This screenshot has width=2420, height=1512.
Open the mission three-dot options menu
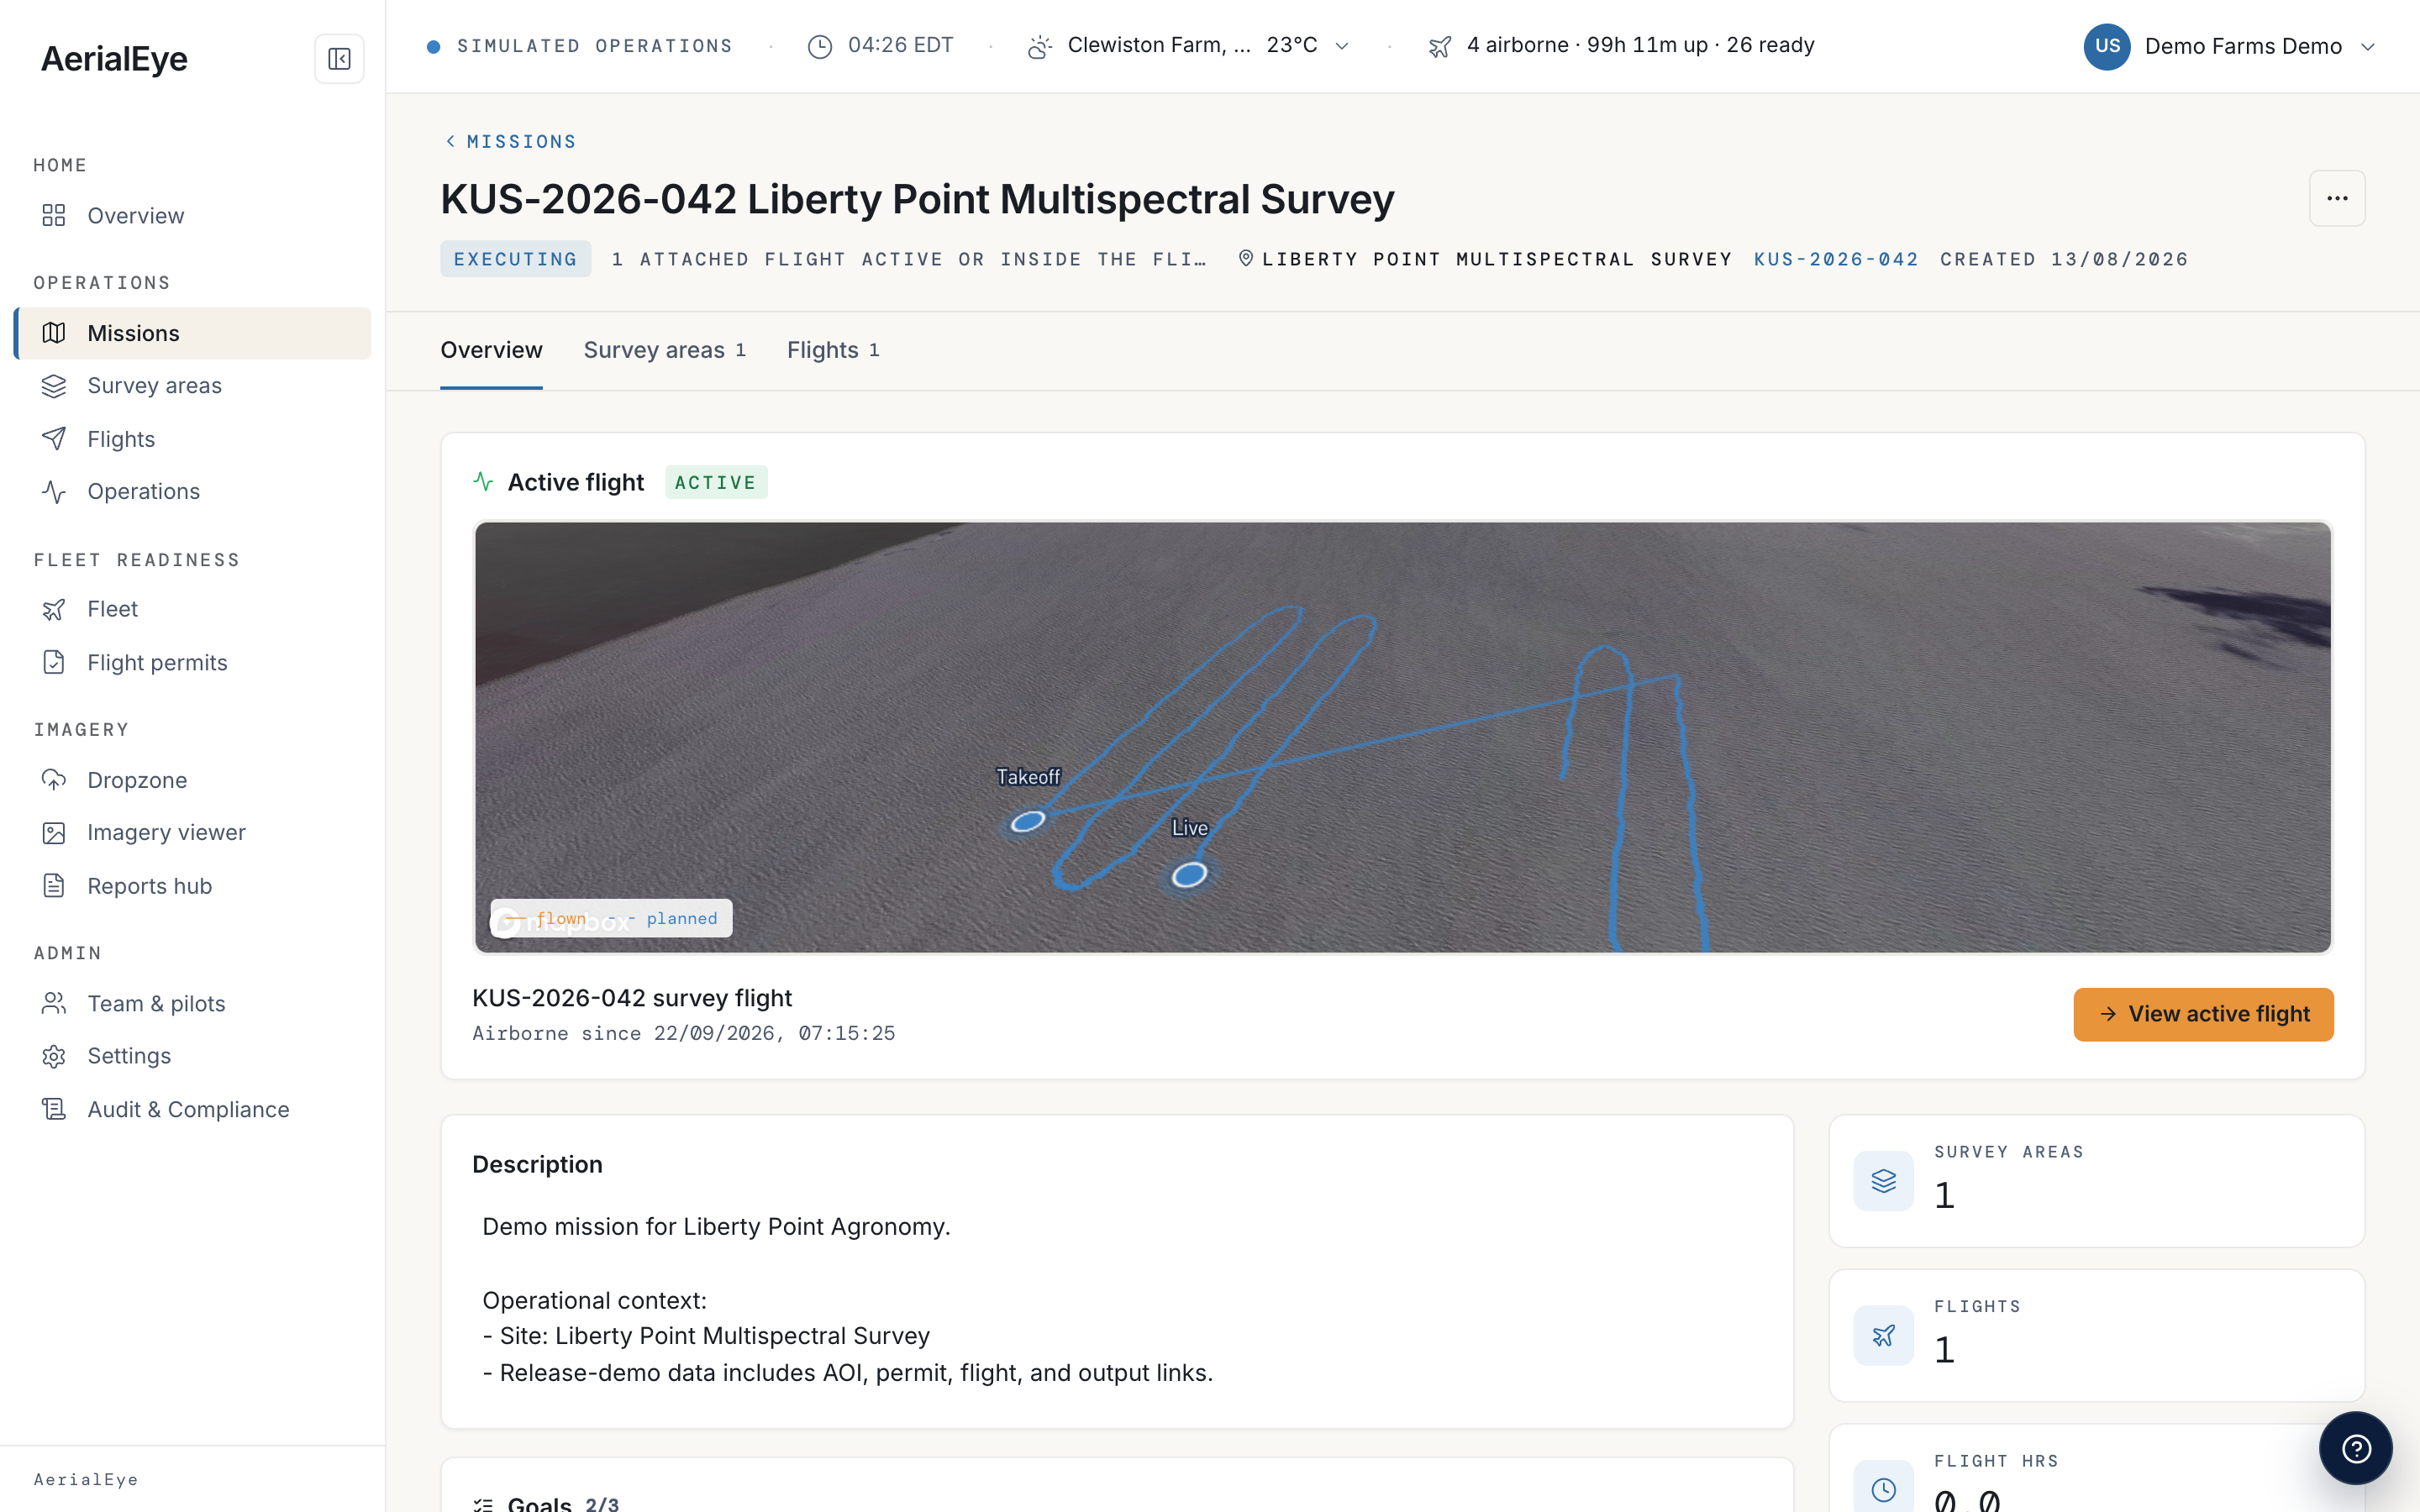click(2337, 198)
